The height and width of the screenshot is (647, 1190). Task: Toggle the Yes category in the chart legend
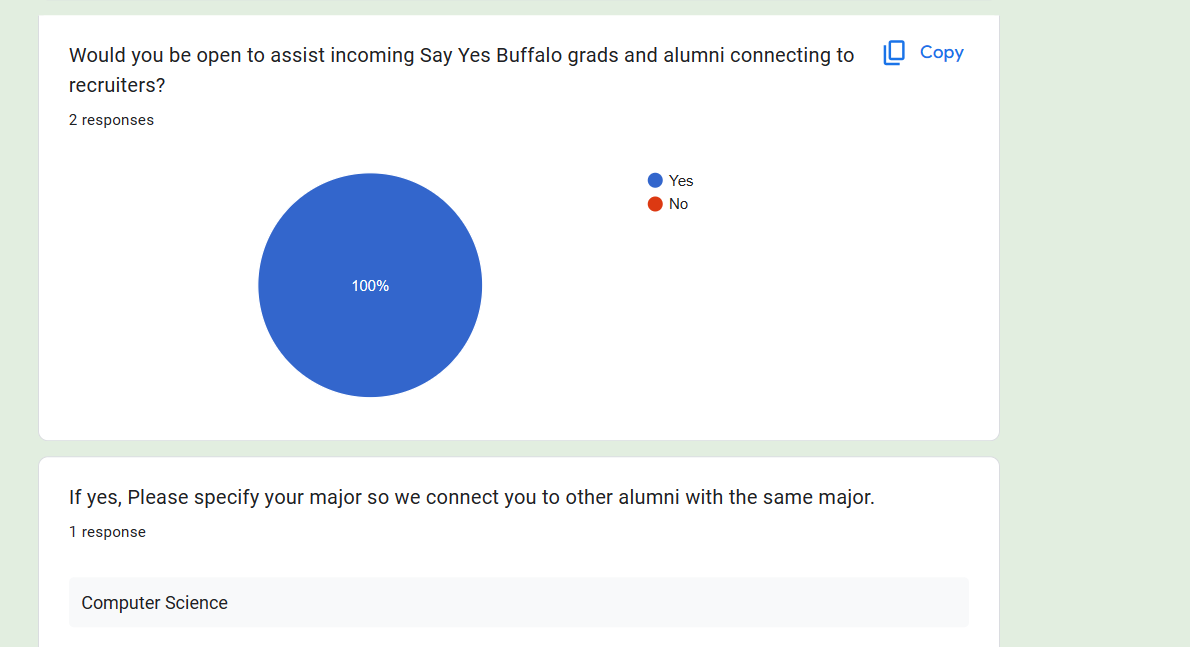tap(670, 180)
